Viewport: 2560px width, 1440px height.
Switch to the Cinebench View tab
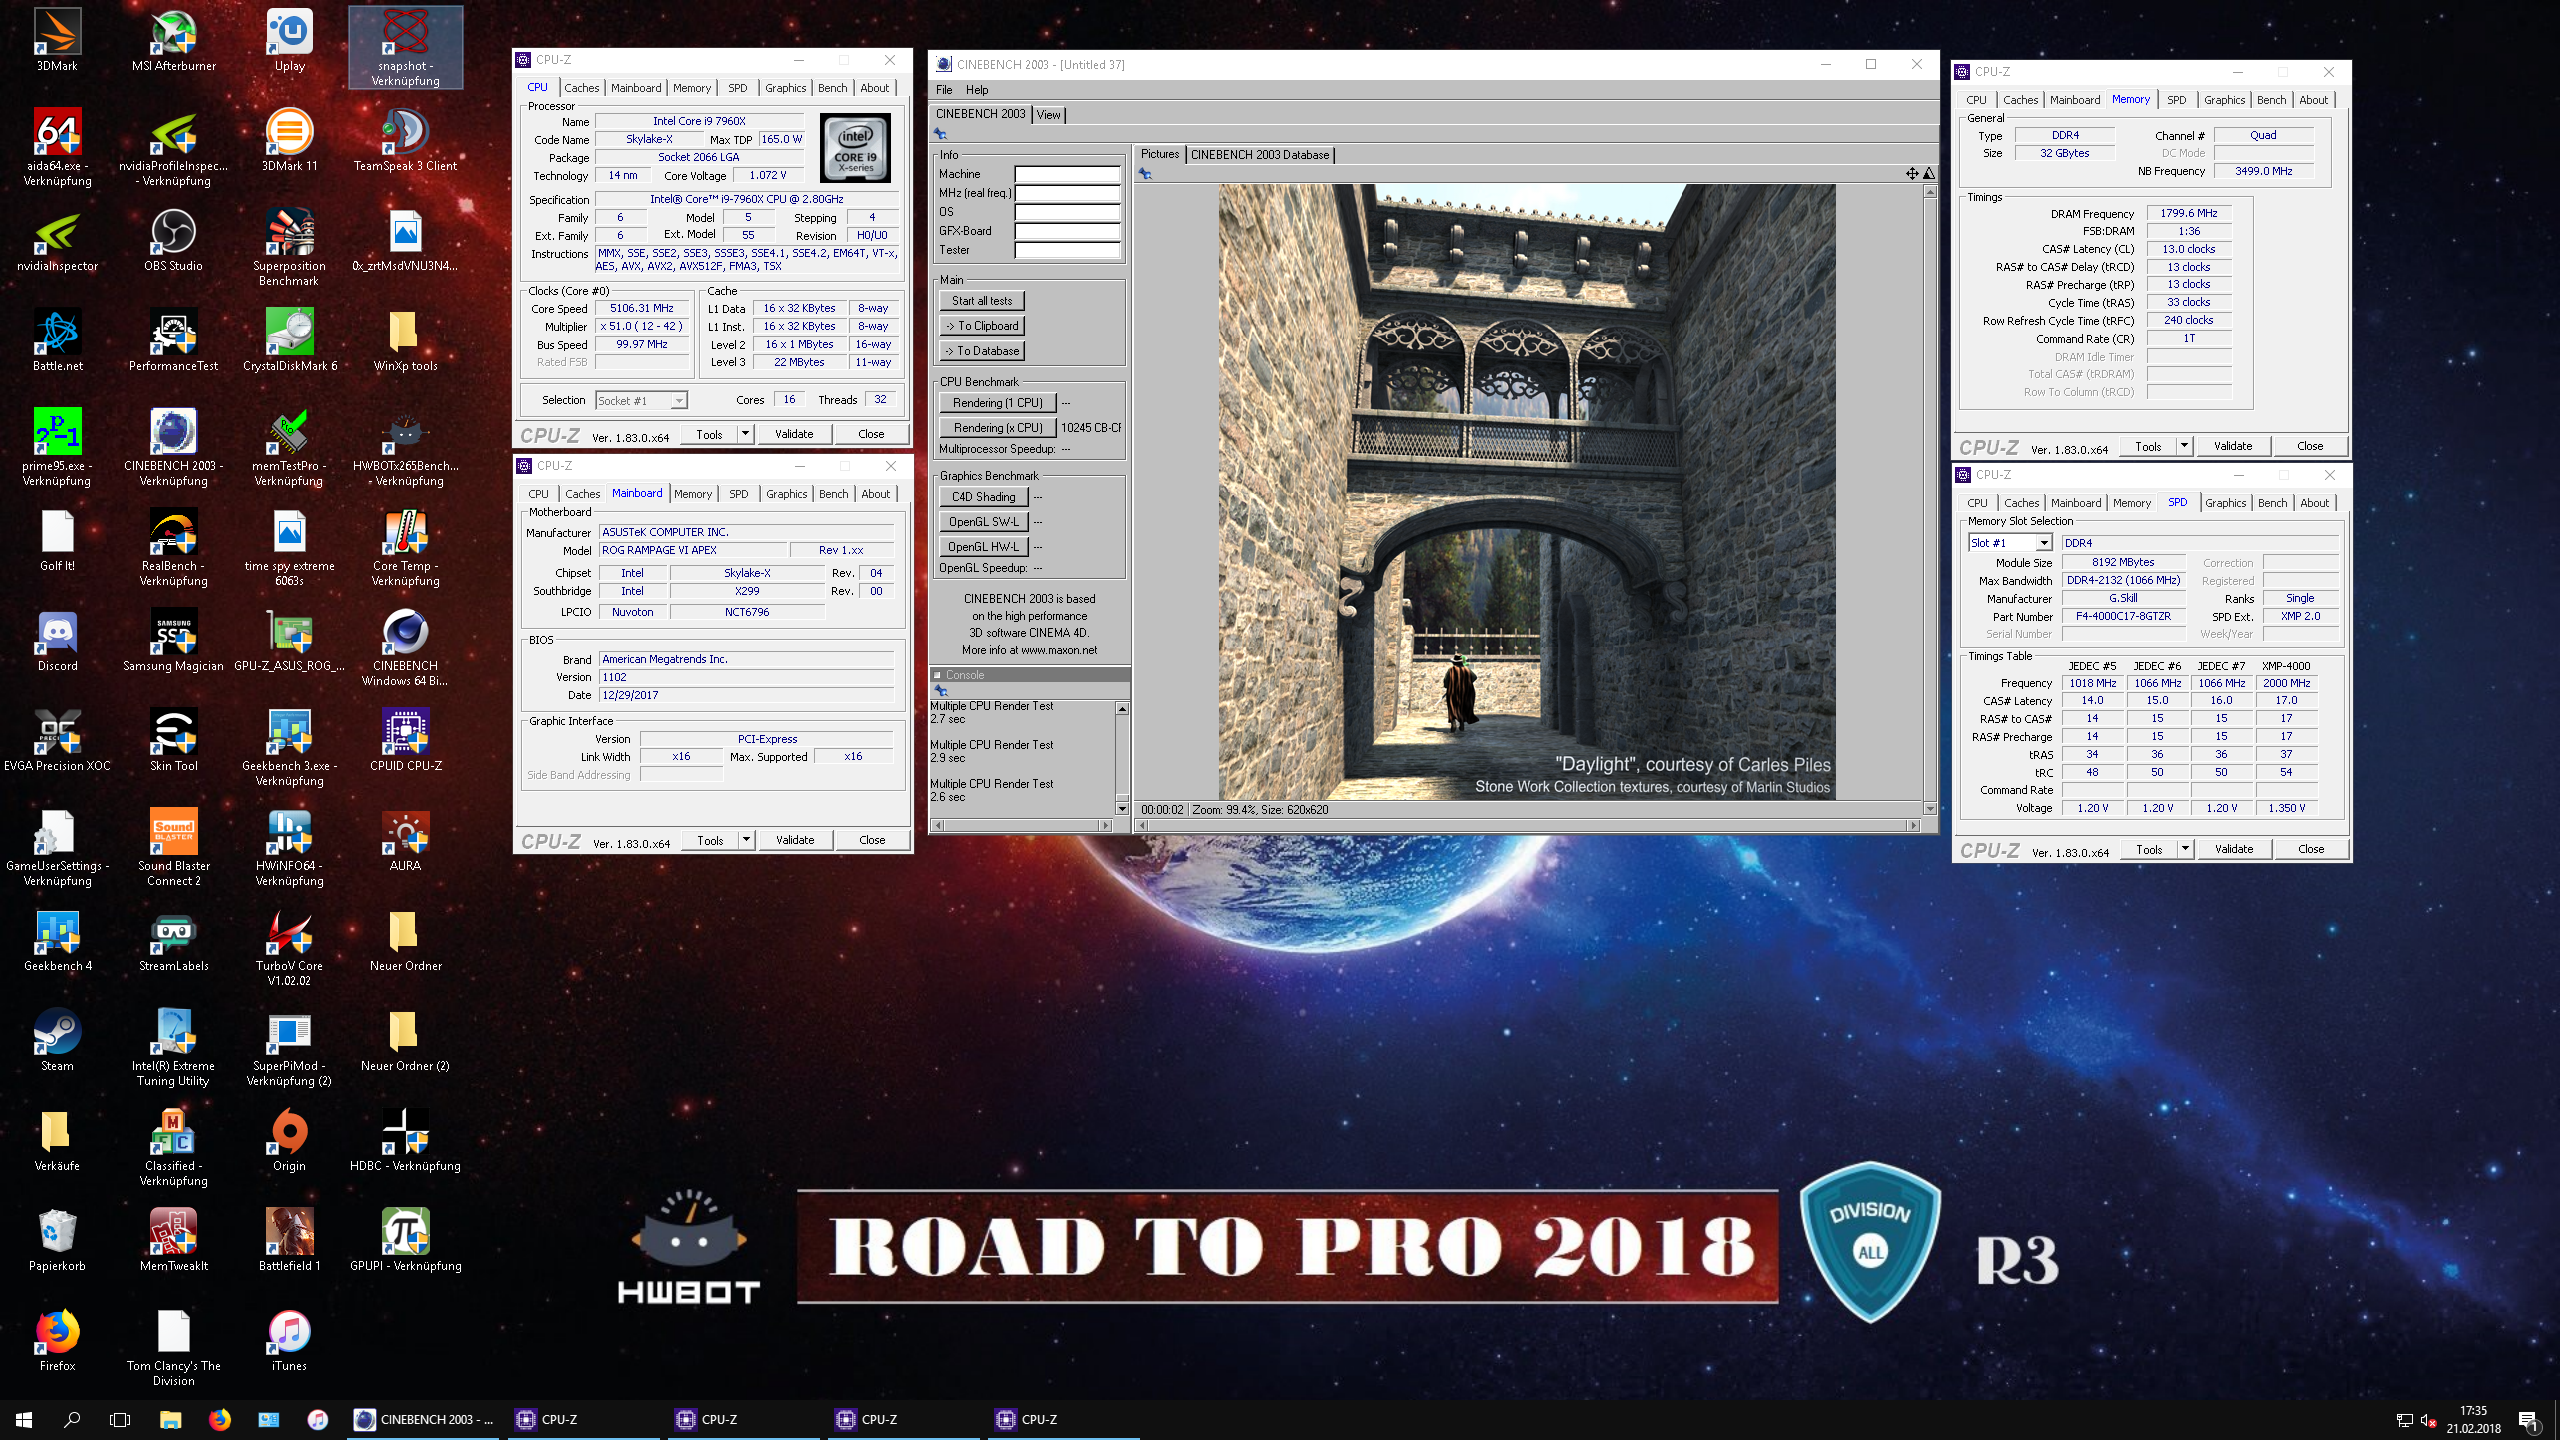coord(1048,115)
